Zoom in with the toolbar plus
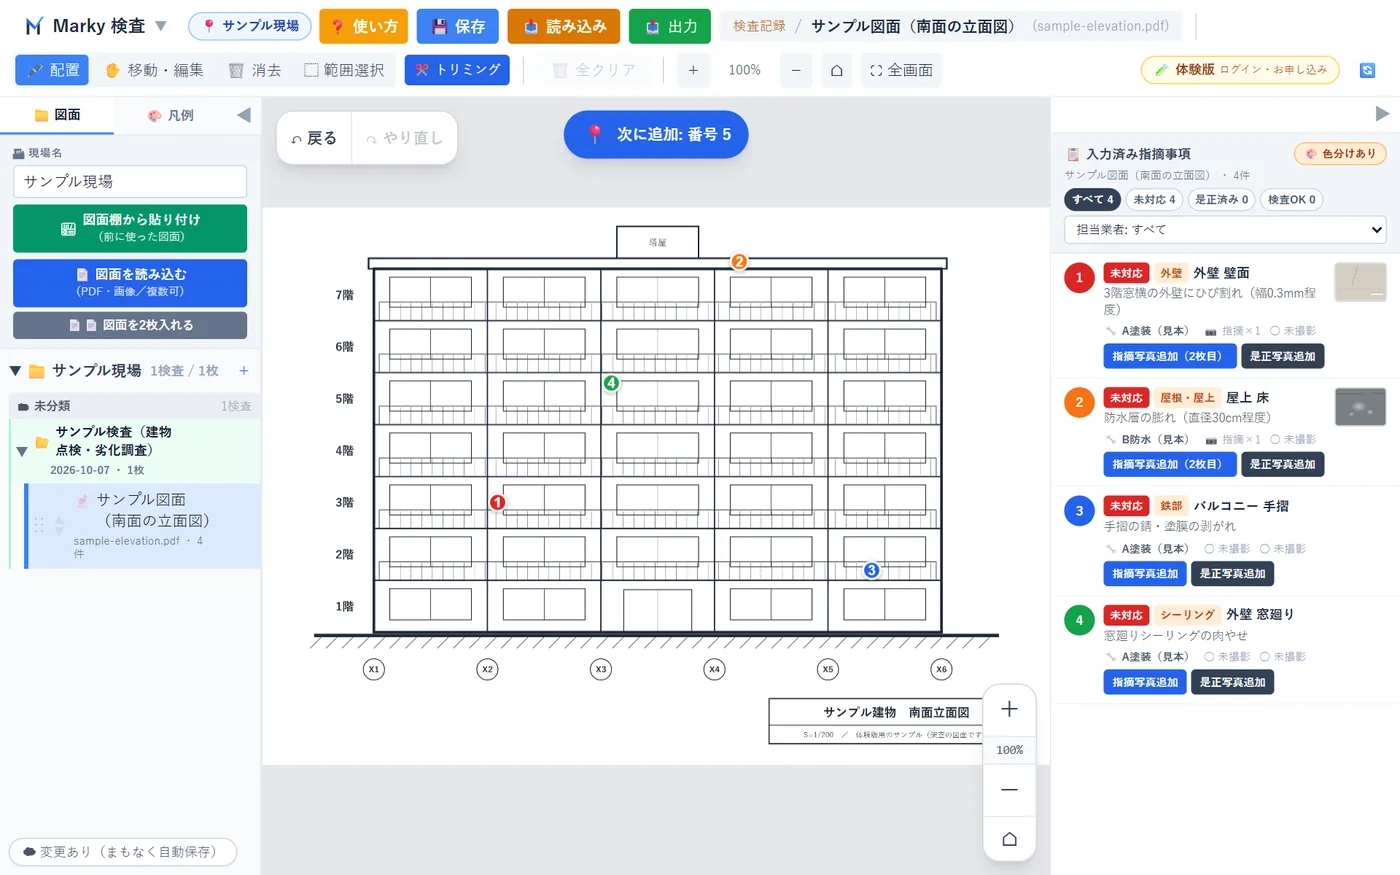The height and width of the screenshot is (875, 1400). (693, 70)
